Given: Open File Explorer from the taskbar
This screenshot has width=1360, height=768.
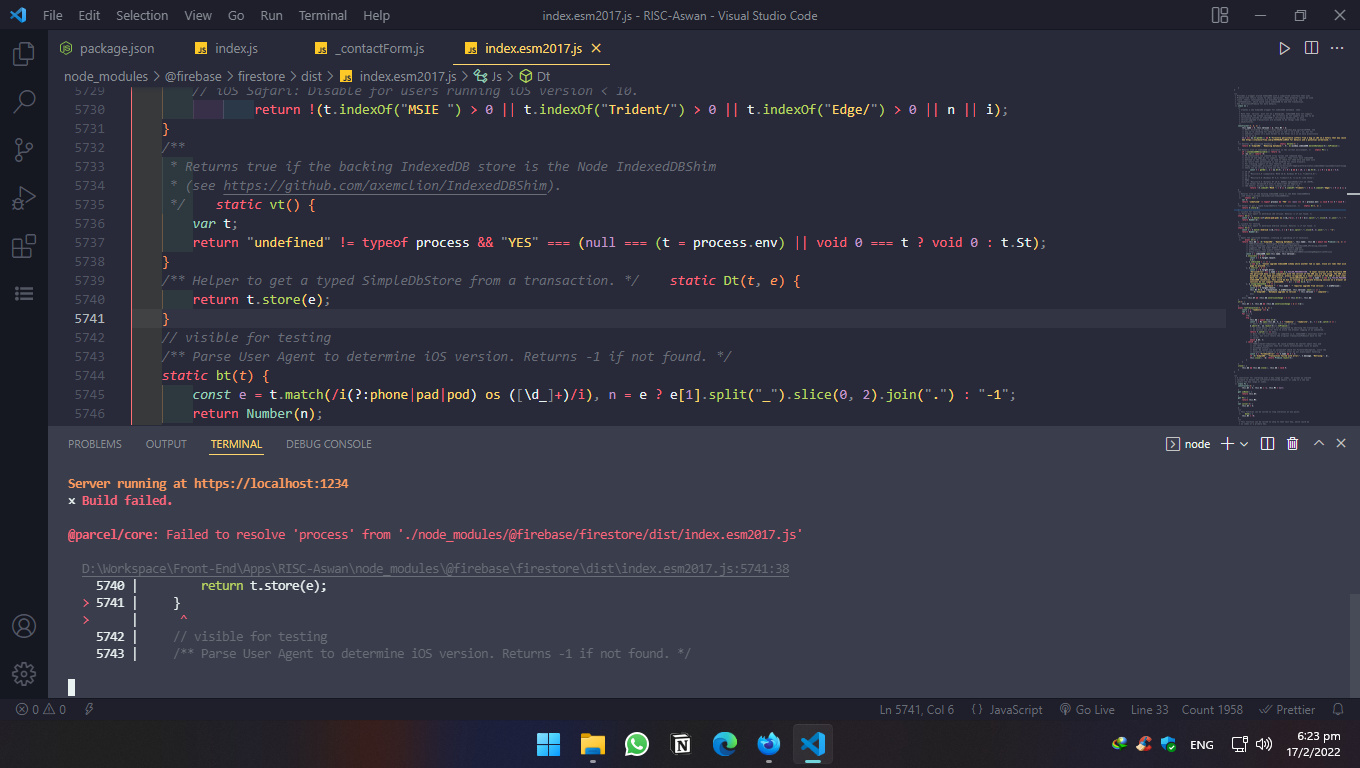Looking at the screenshot, I should click(x=593, y=744).
